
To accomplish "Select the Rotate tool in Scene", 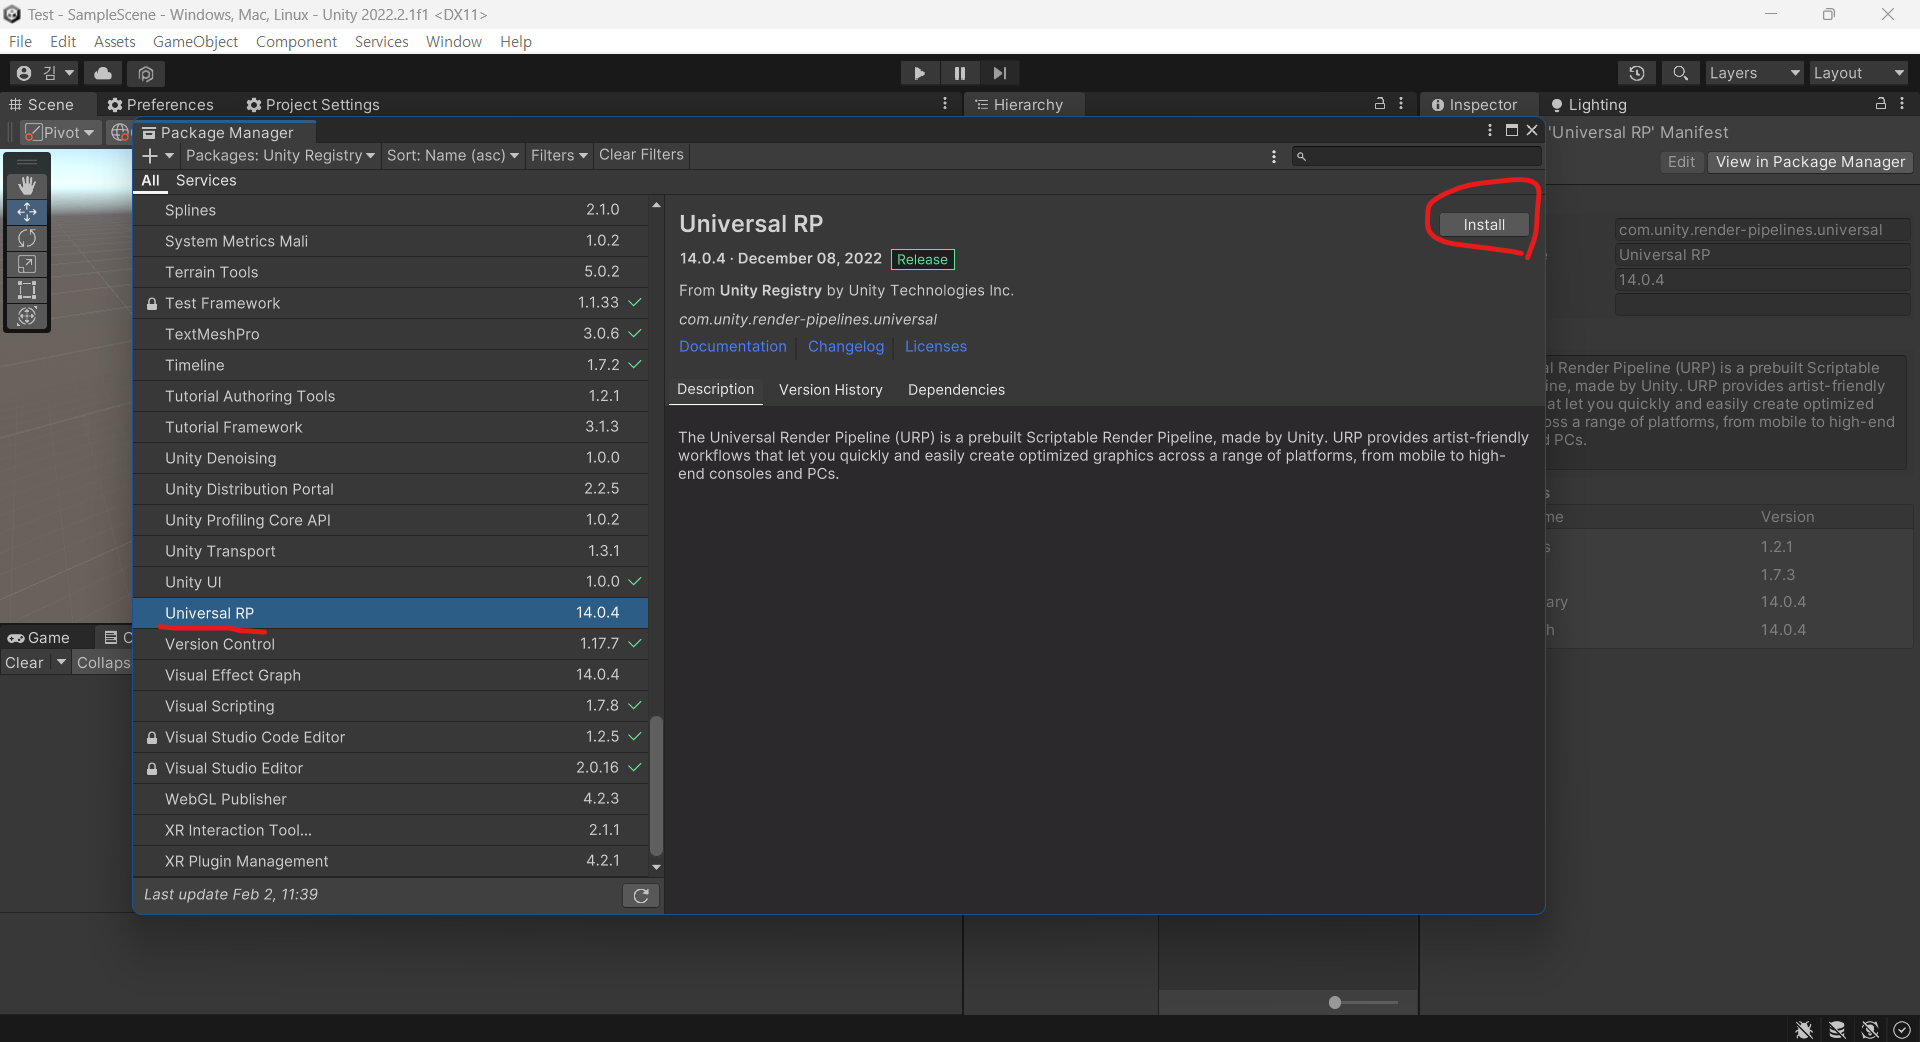I will pos(27,238).
